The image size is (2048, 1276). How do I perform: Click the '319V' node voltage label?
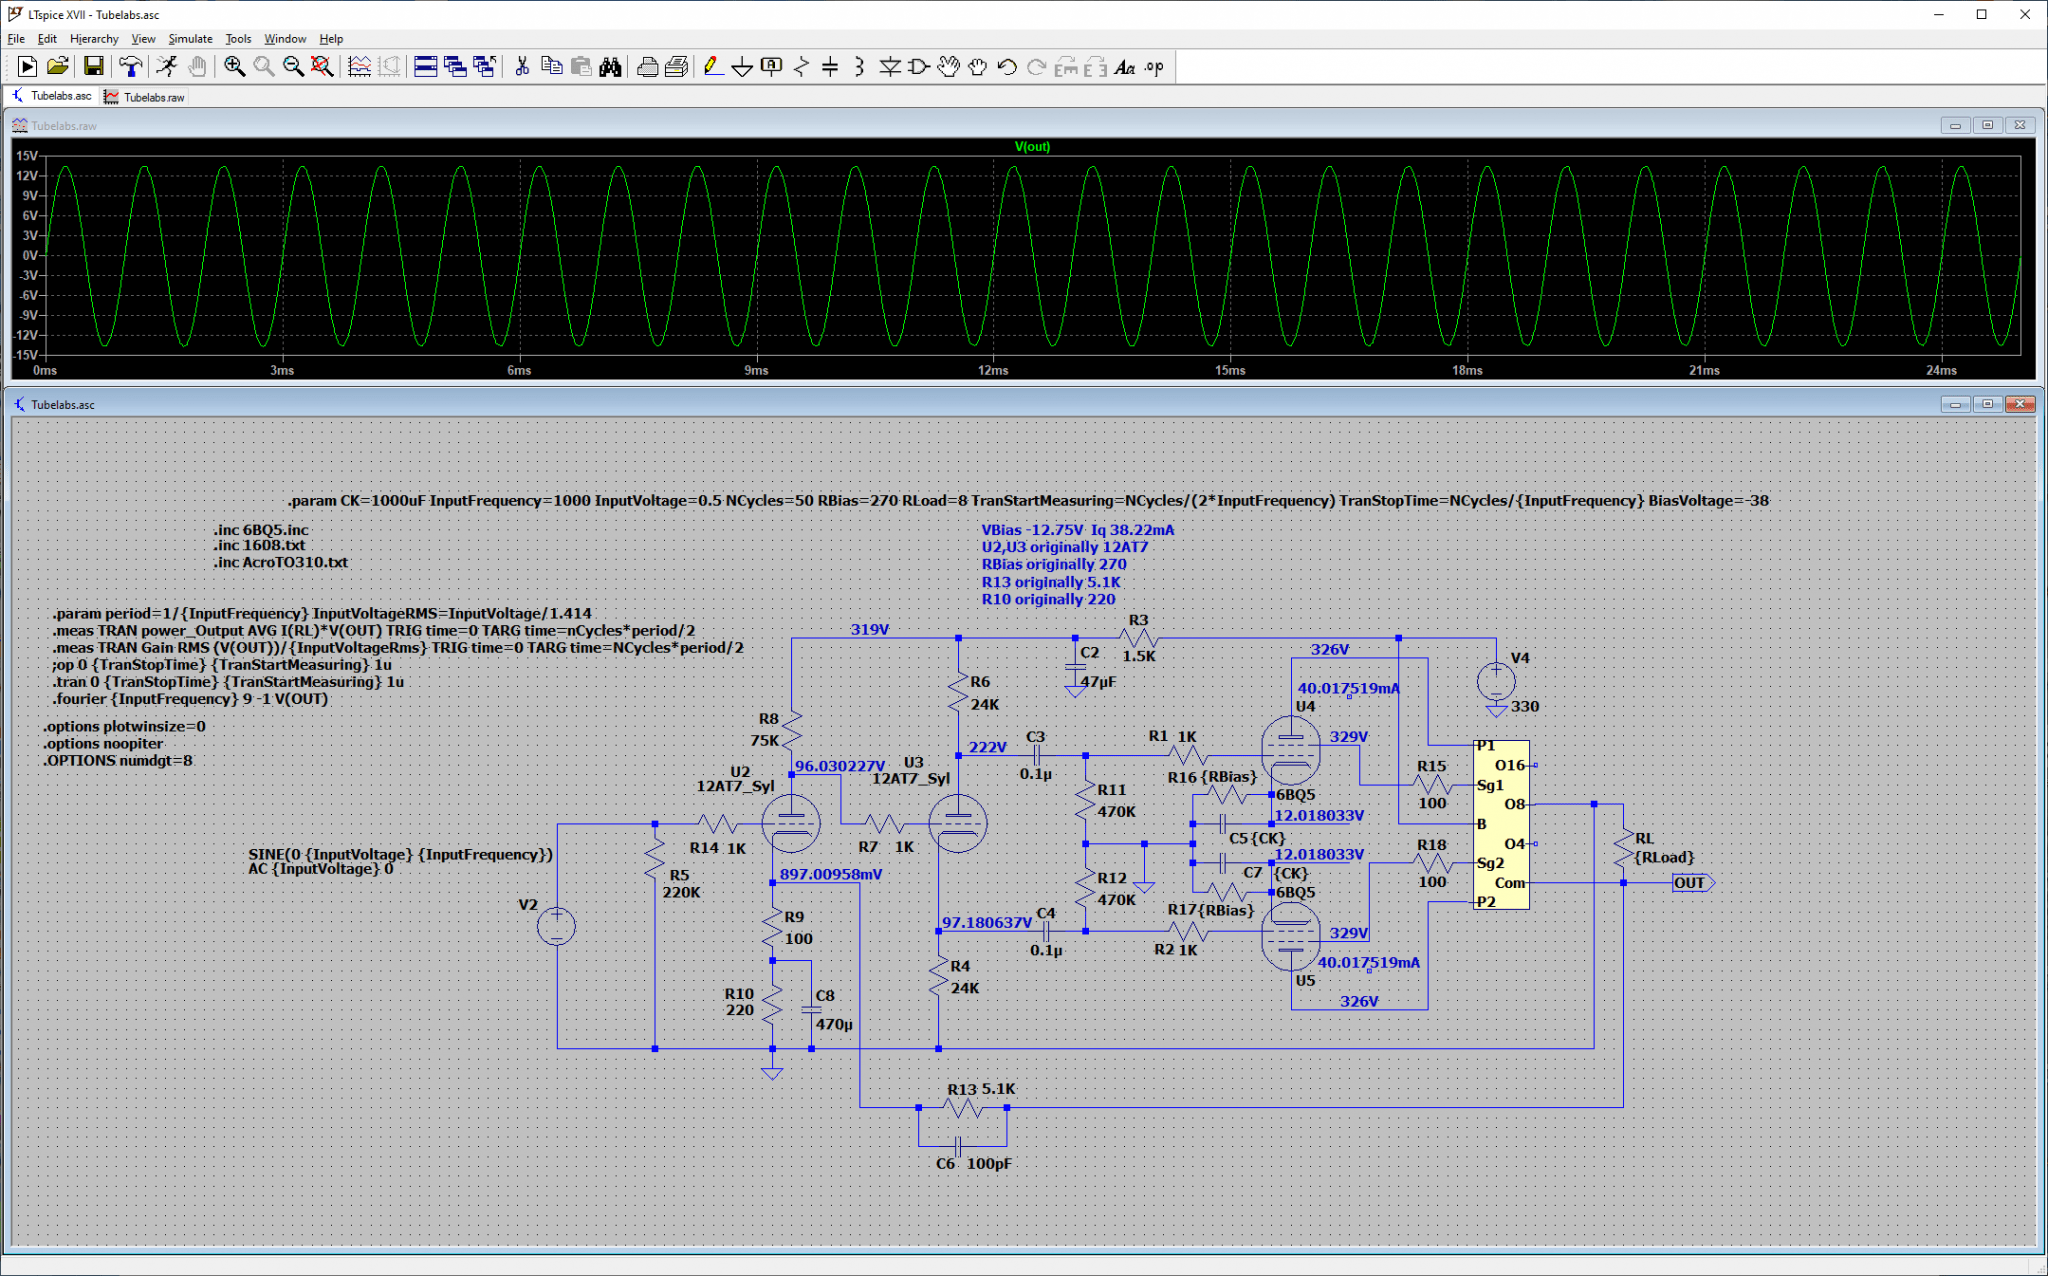click(870, 629)
